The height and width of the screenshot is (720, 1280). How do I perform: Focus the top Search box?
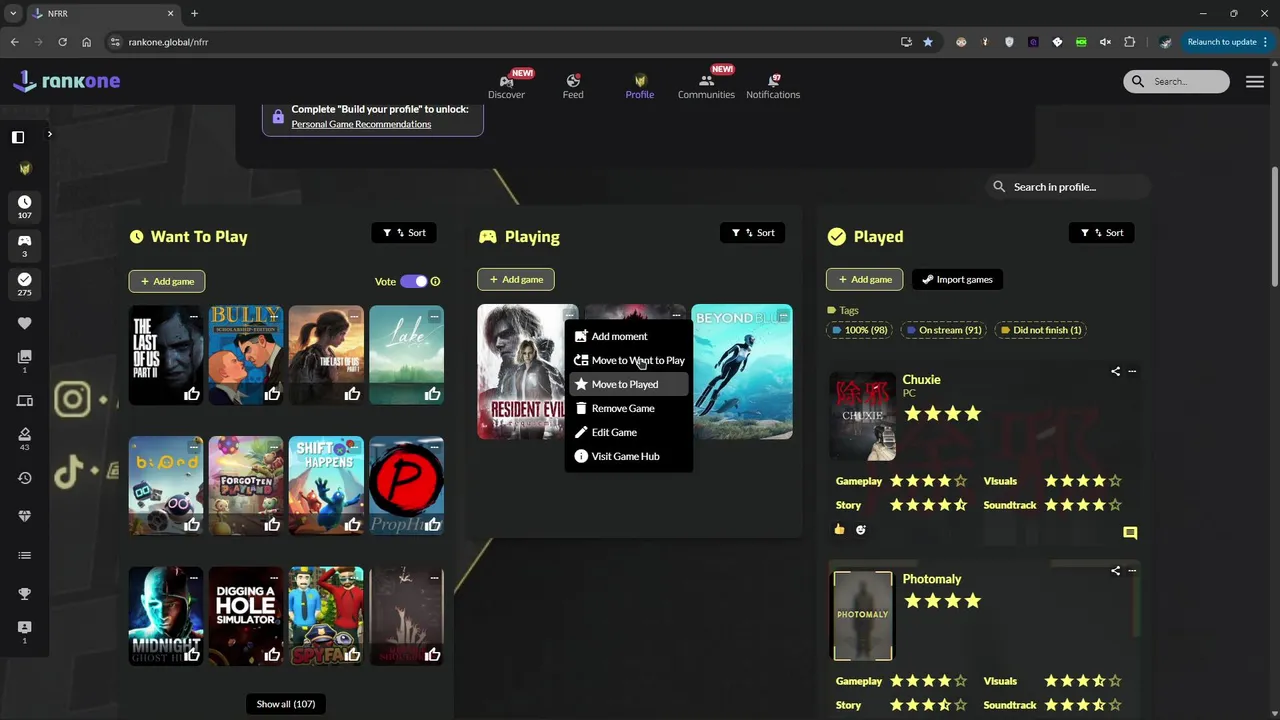(x=1177, y=82)
